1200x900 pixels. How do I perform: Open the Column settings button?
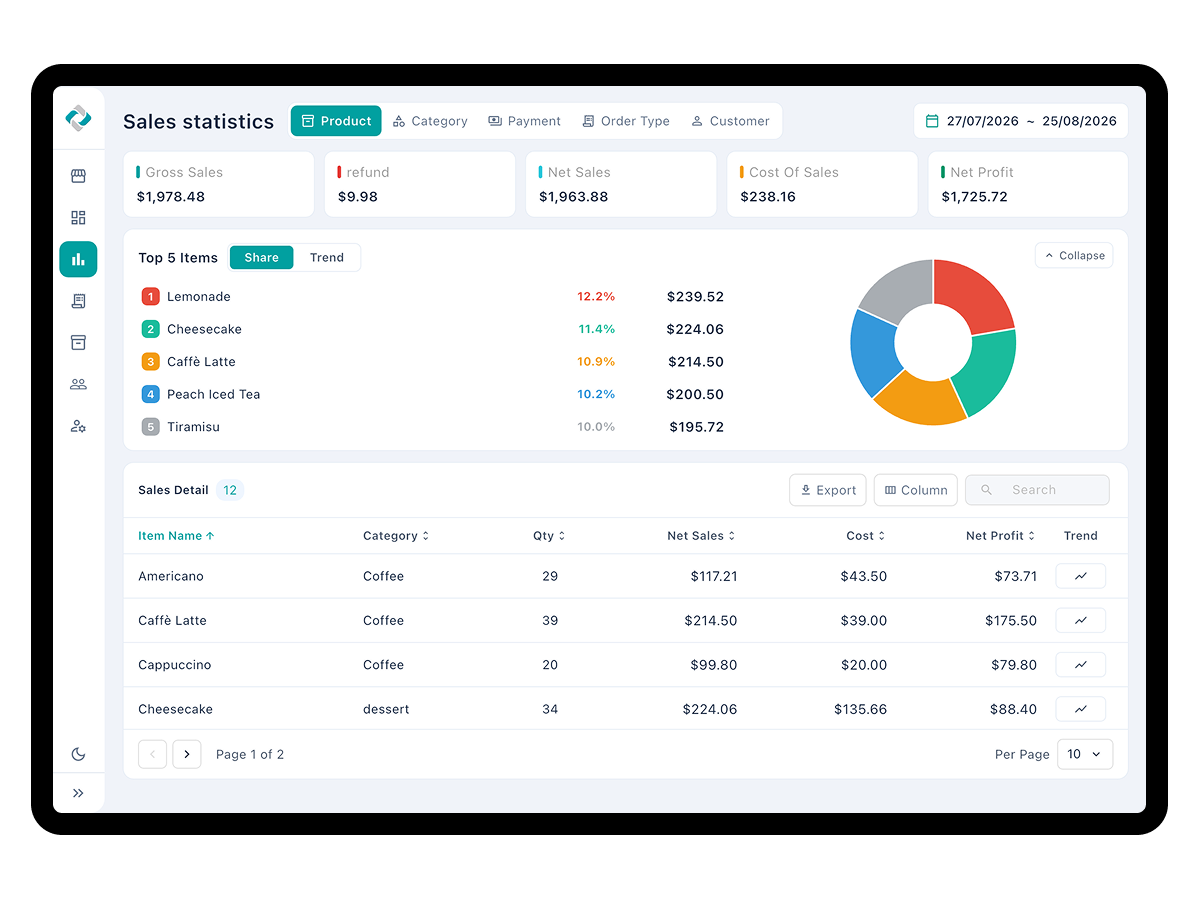(x=916, y=490)
